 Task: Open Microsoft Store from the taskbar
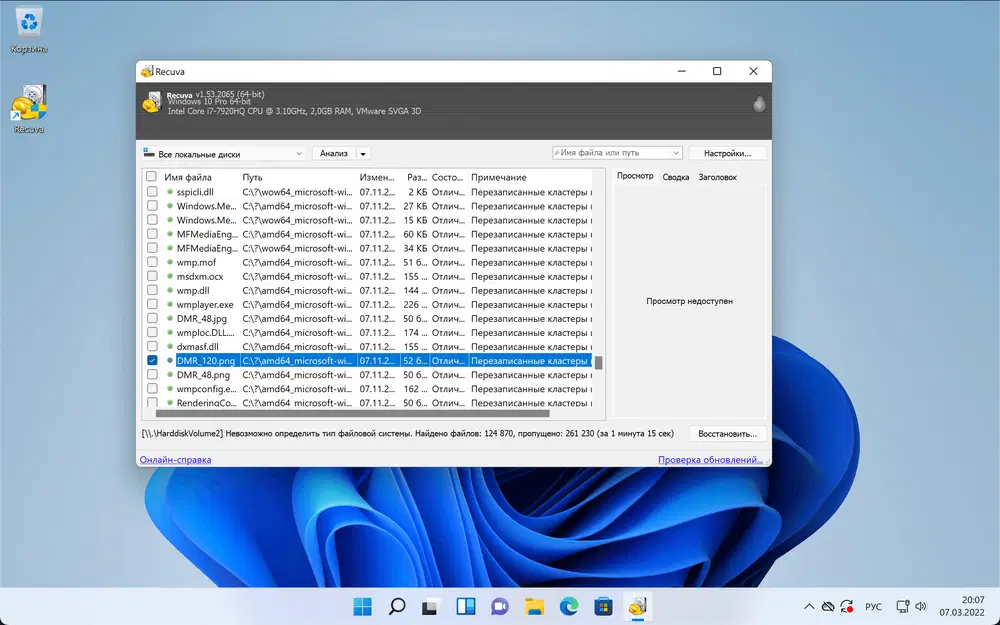point(603,606)
